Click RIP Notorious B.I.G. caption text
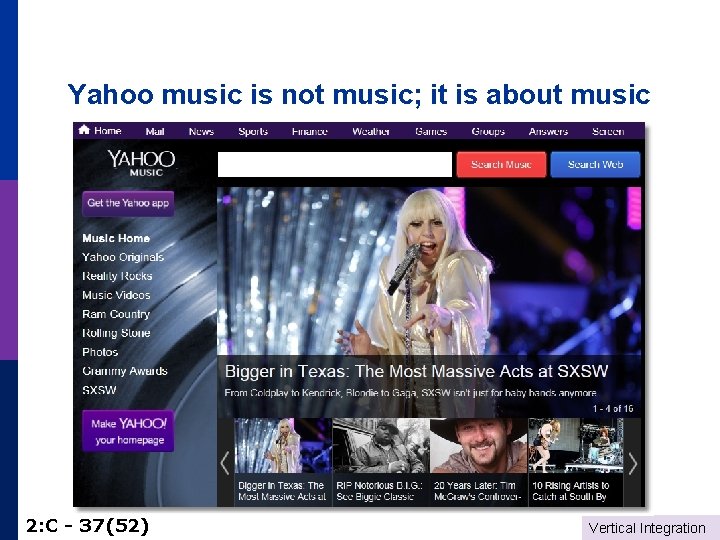Image resolution: width=720 pixels, height=540 pixels. pos(379,491)
